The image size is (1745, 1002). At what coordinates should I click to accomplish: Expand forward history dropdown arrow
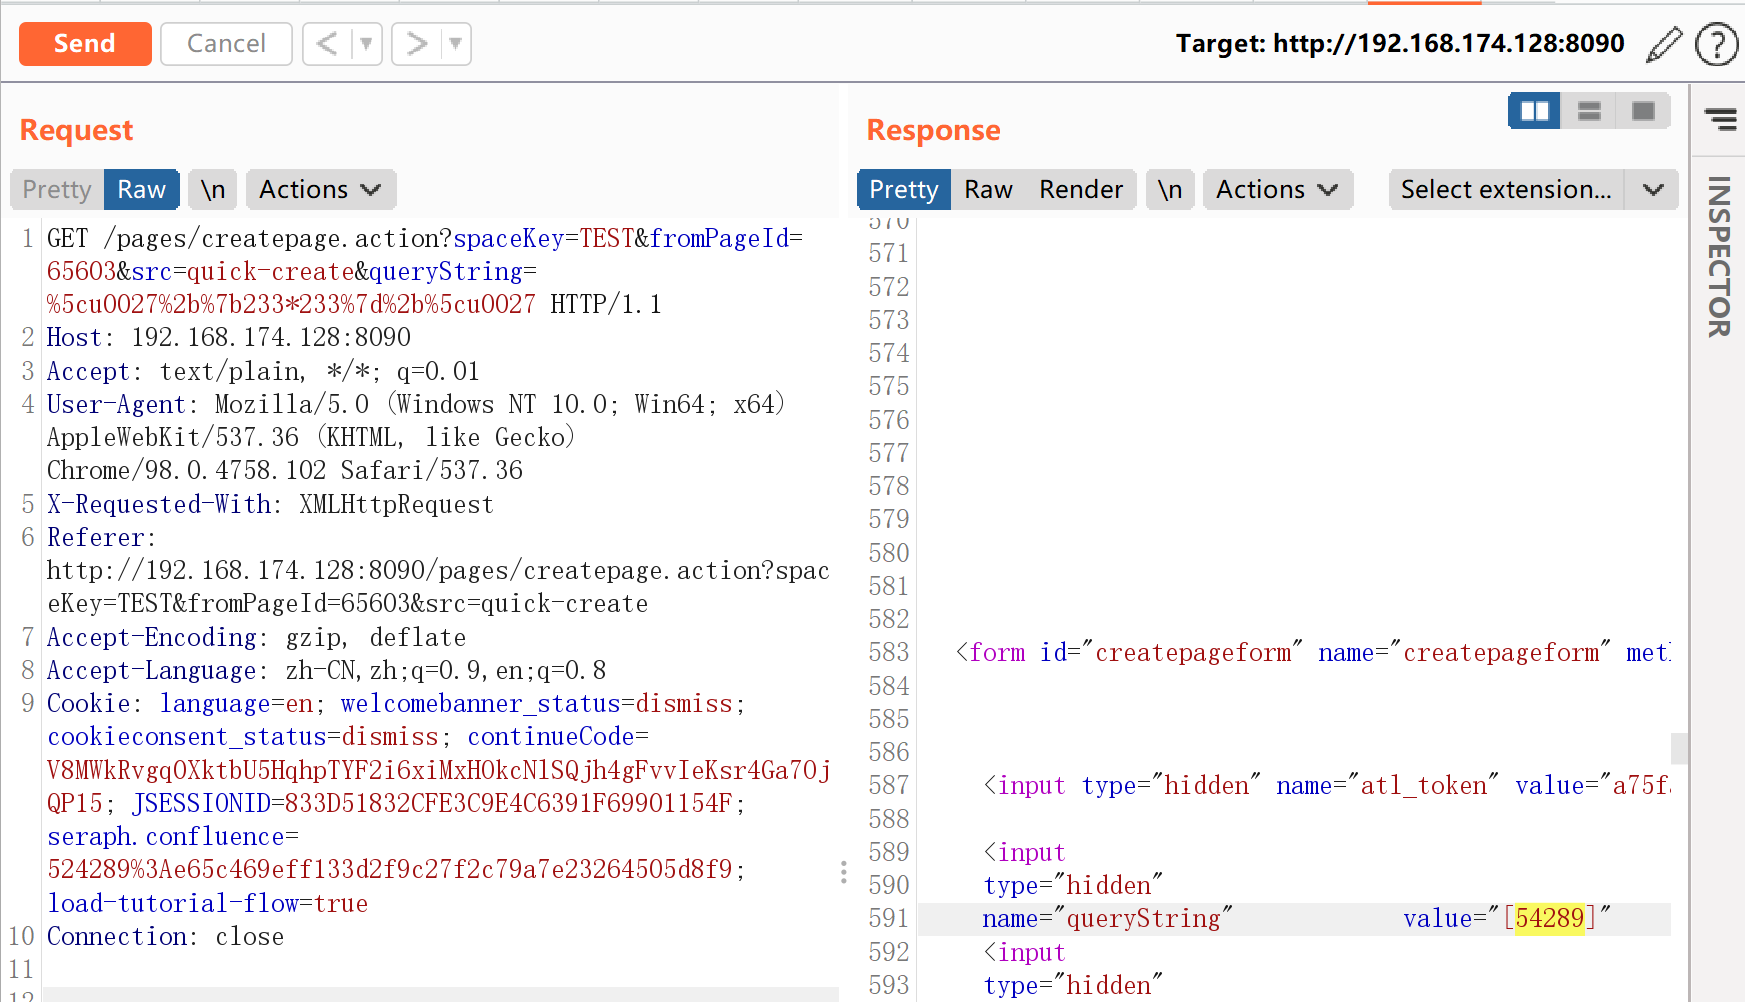pyautogui.click(x=455, y=44)
